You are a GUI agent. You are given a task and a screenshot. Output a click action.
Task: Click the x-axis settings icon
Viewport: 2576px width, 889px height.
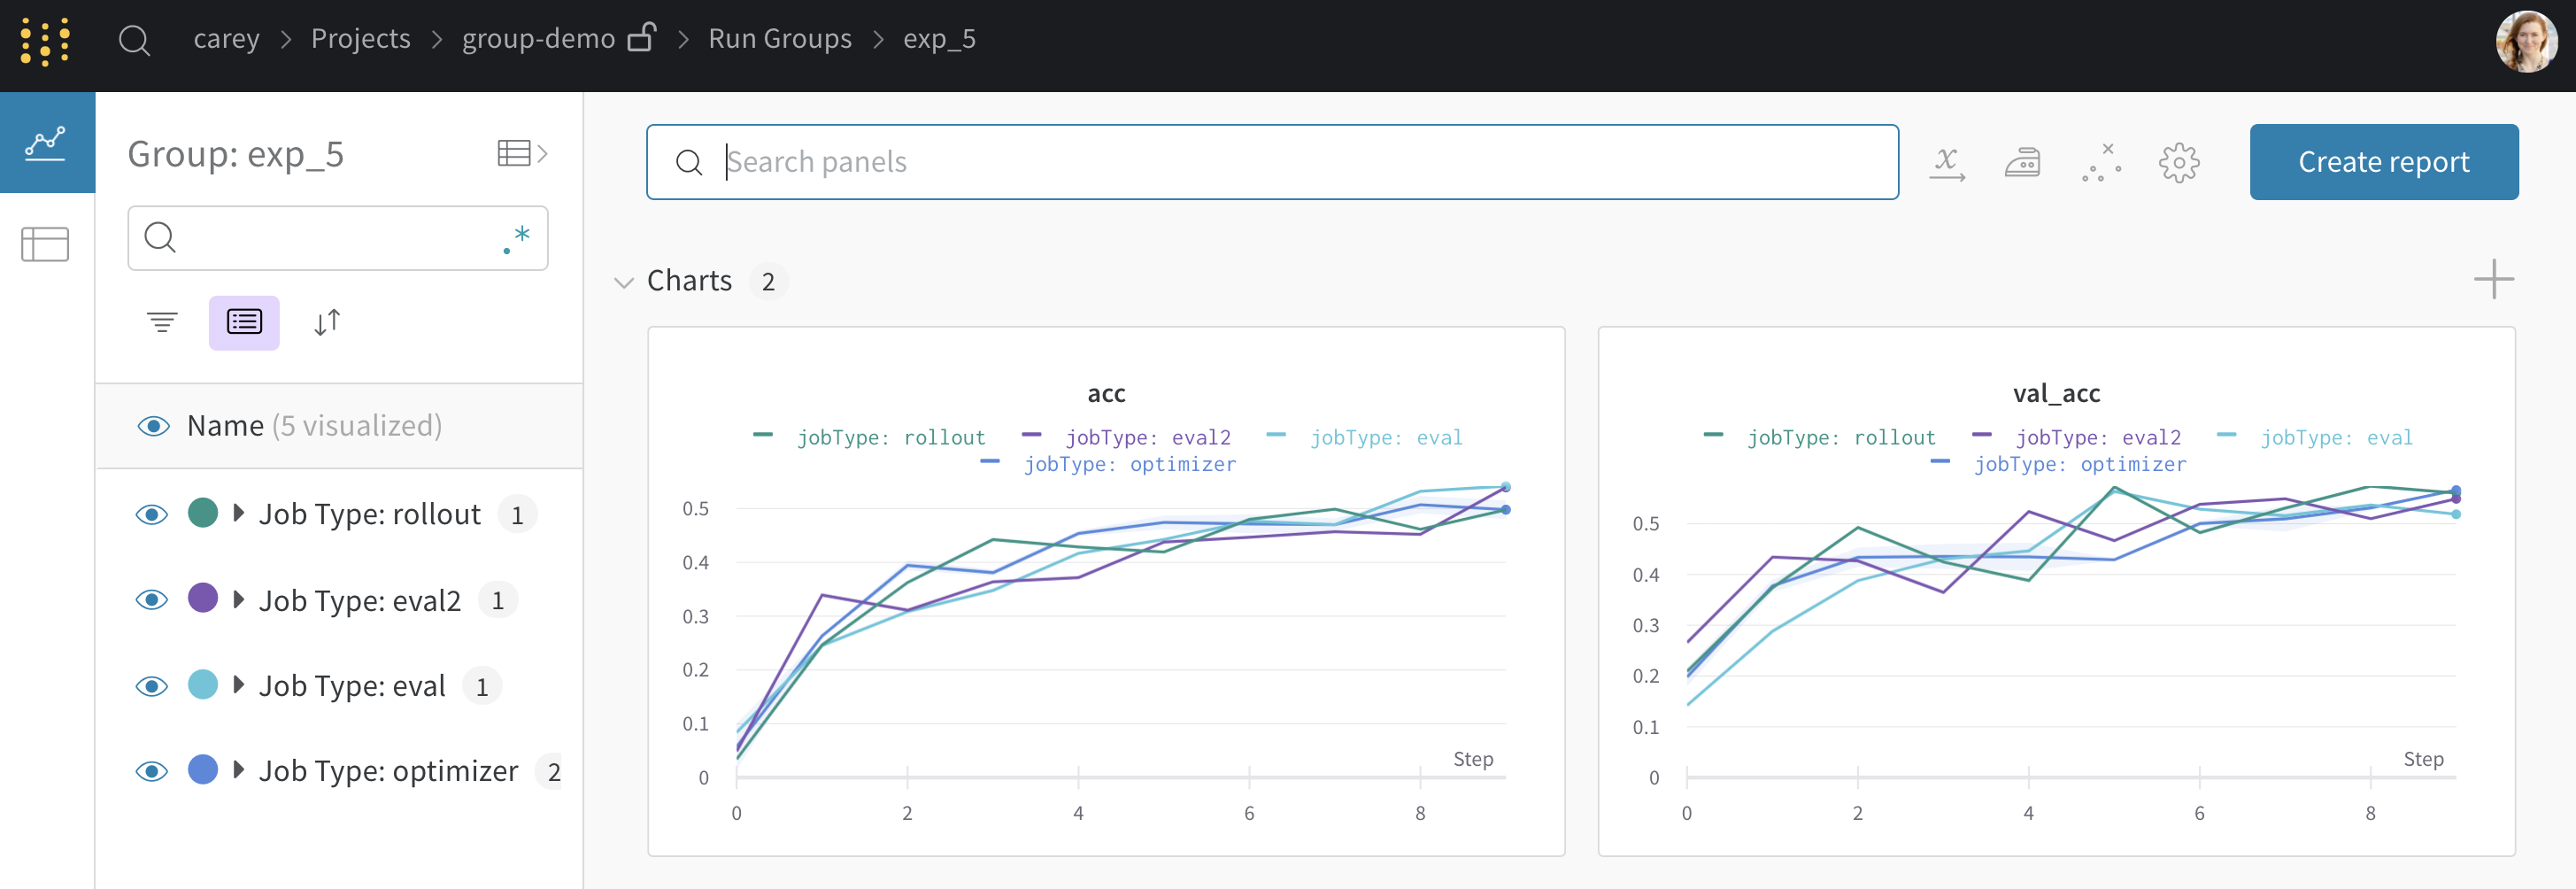[1946, 162]
